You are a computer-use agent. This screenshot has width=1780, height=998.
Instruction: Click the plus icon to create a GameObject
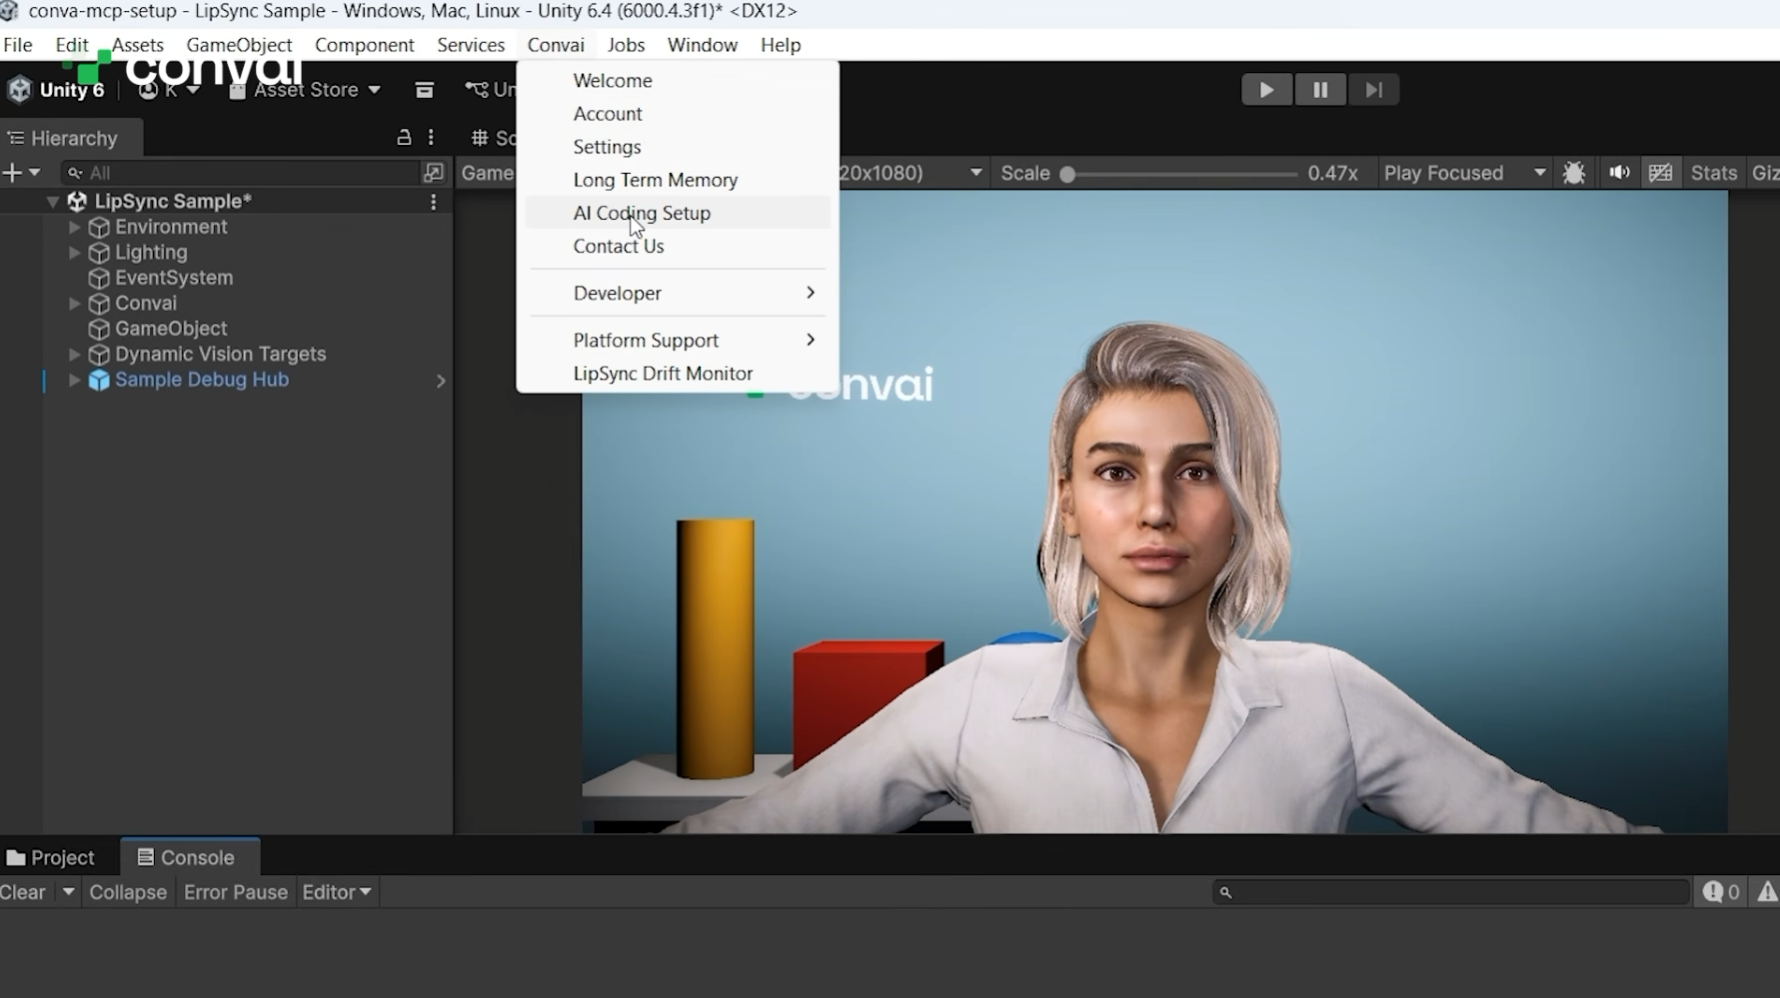point(12,173)
